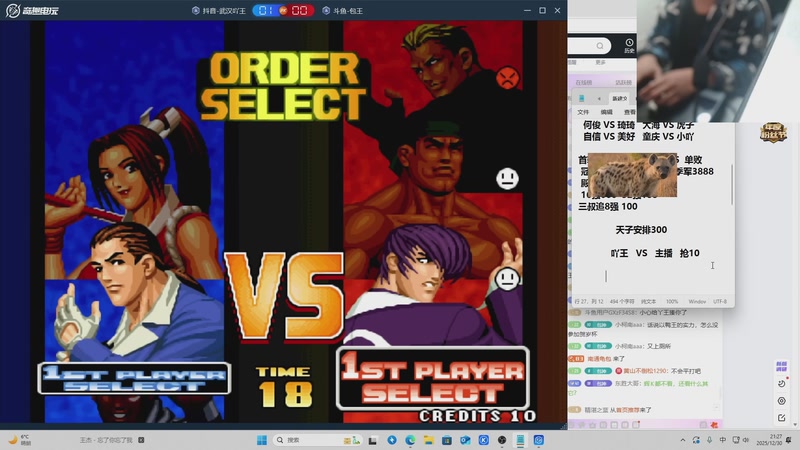
Task: Click the Notepad zoom level 100% in status bar
Action: 672,302
